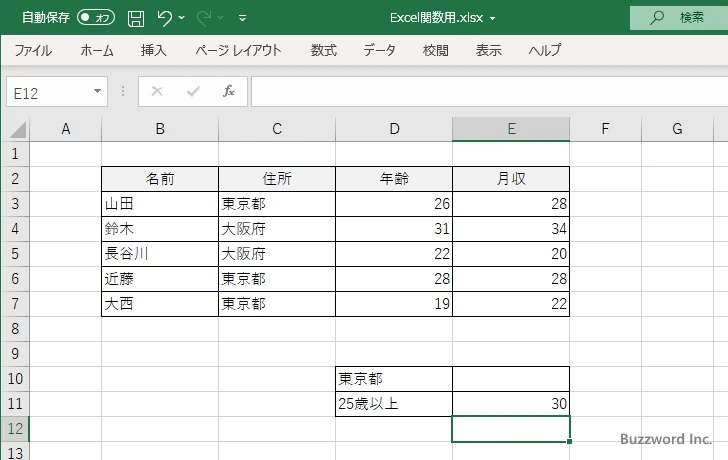This screenshot has width=728, height=460.
Task: Switch to the ホーム tab
Action: point(97,50)
